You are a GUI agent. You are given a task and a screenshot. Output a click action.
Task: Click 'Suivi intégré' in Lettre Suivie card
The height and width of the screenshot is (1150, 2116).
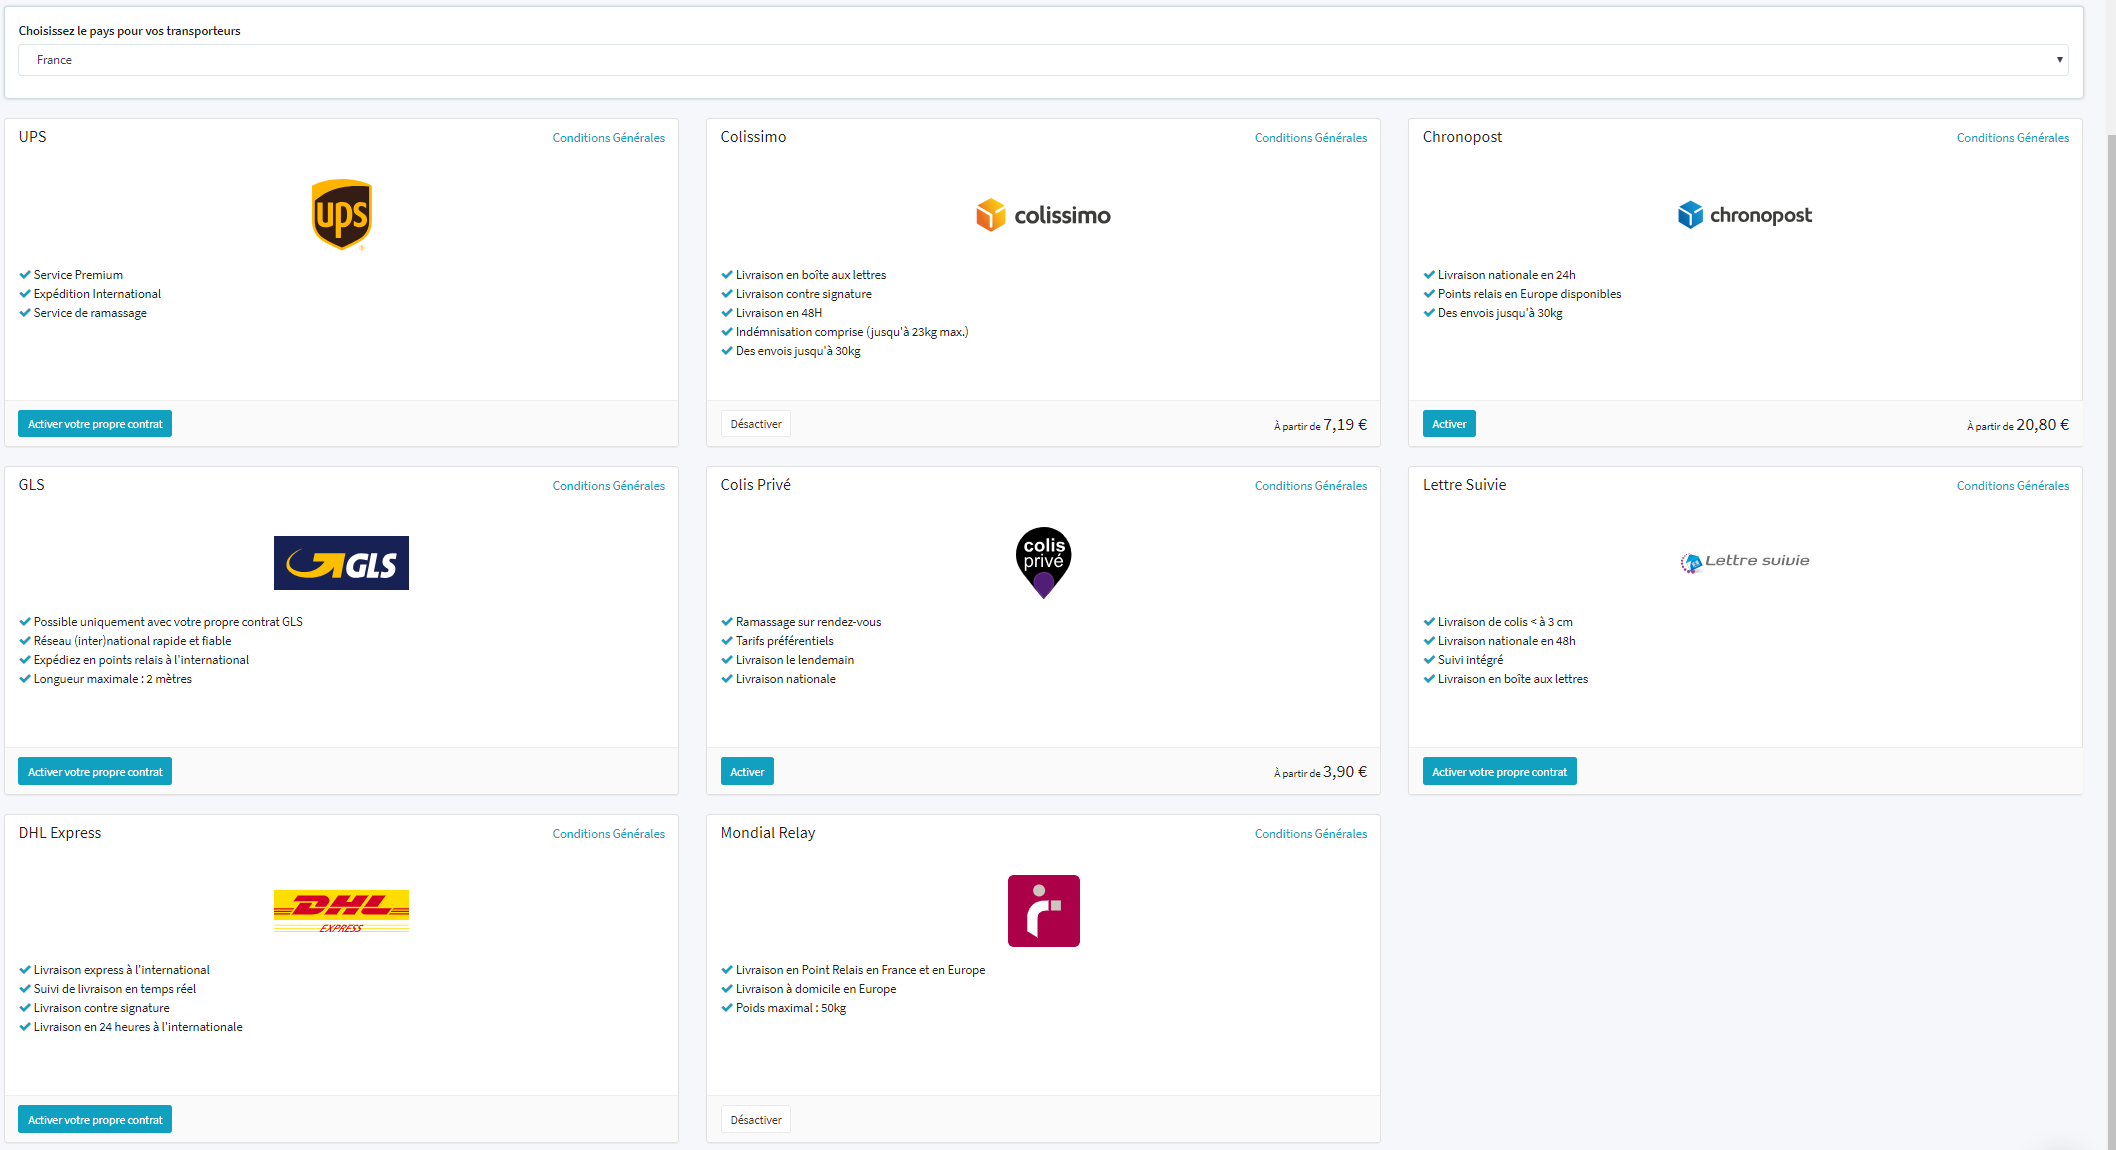click(1470, 660)
